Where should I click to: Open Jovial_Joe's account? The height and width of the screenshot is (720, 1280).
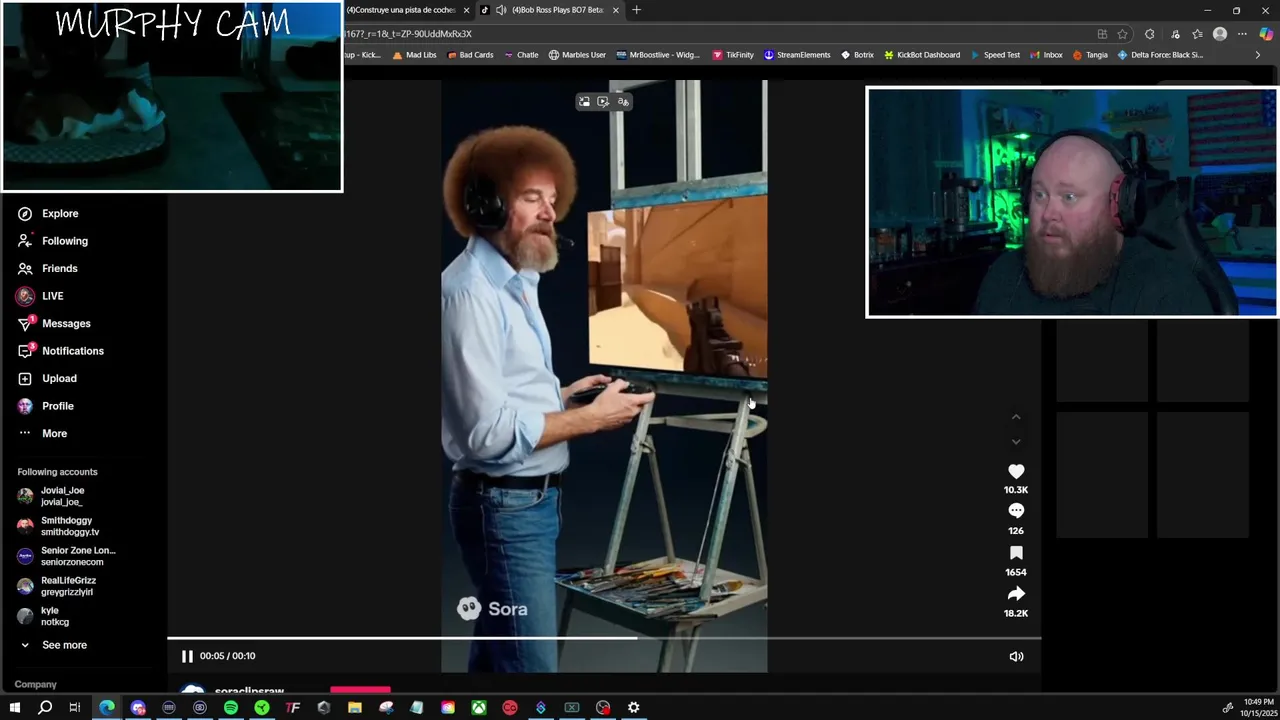coord(52,496)
